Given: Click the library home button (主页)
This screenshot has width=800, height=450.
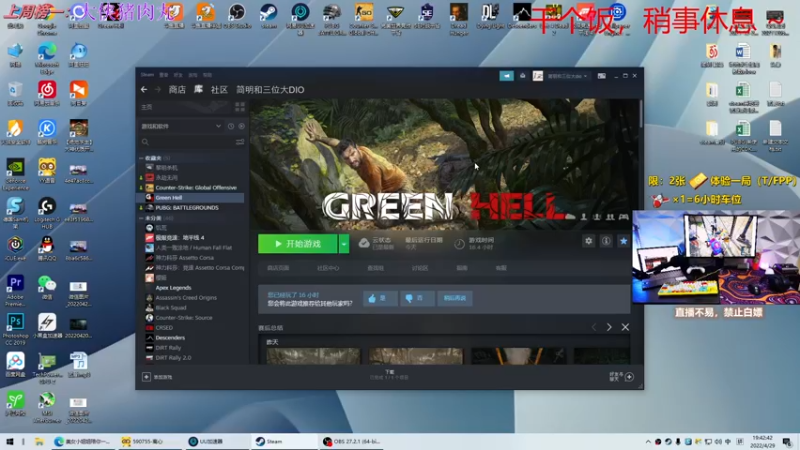Looking at the screenshot, I should coord(185,107).
